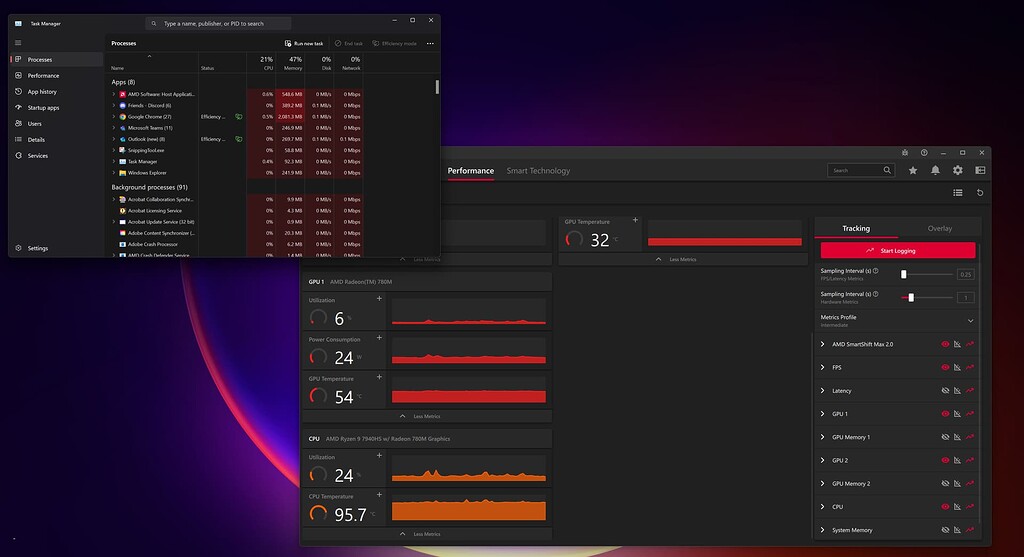This screenshot has width=1024, height=557.
Task: Click the red trend icon for FPS
Action: [970, 368]
